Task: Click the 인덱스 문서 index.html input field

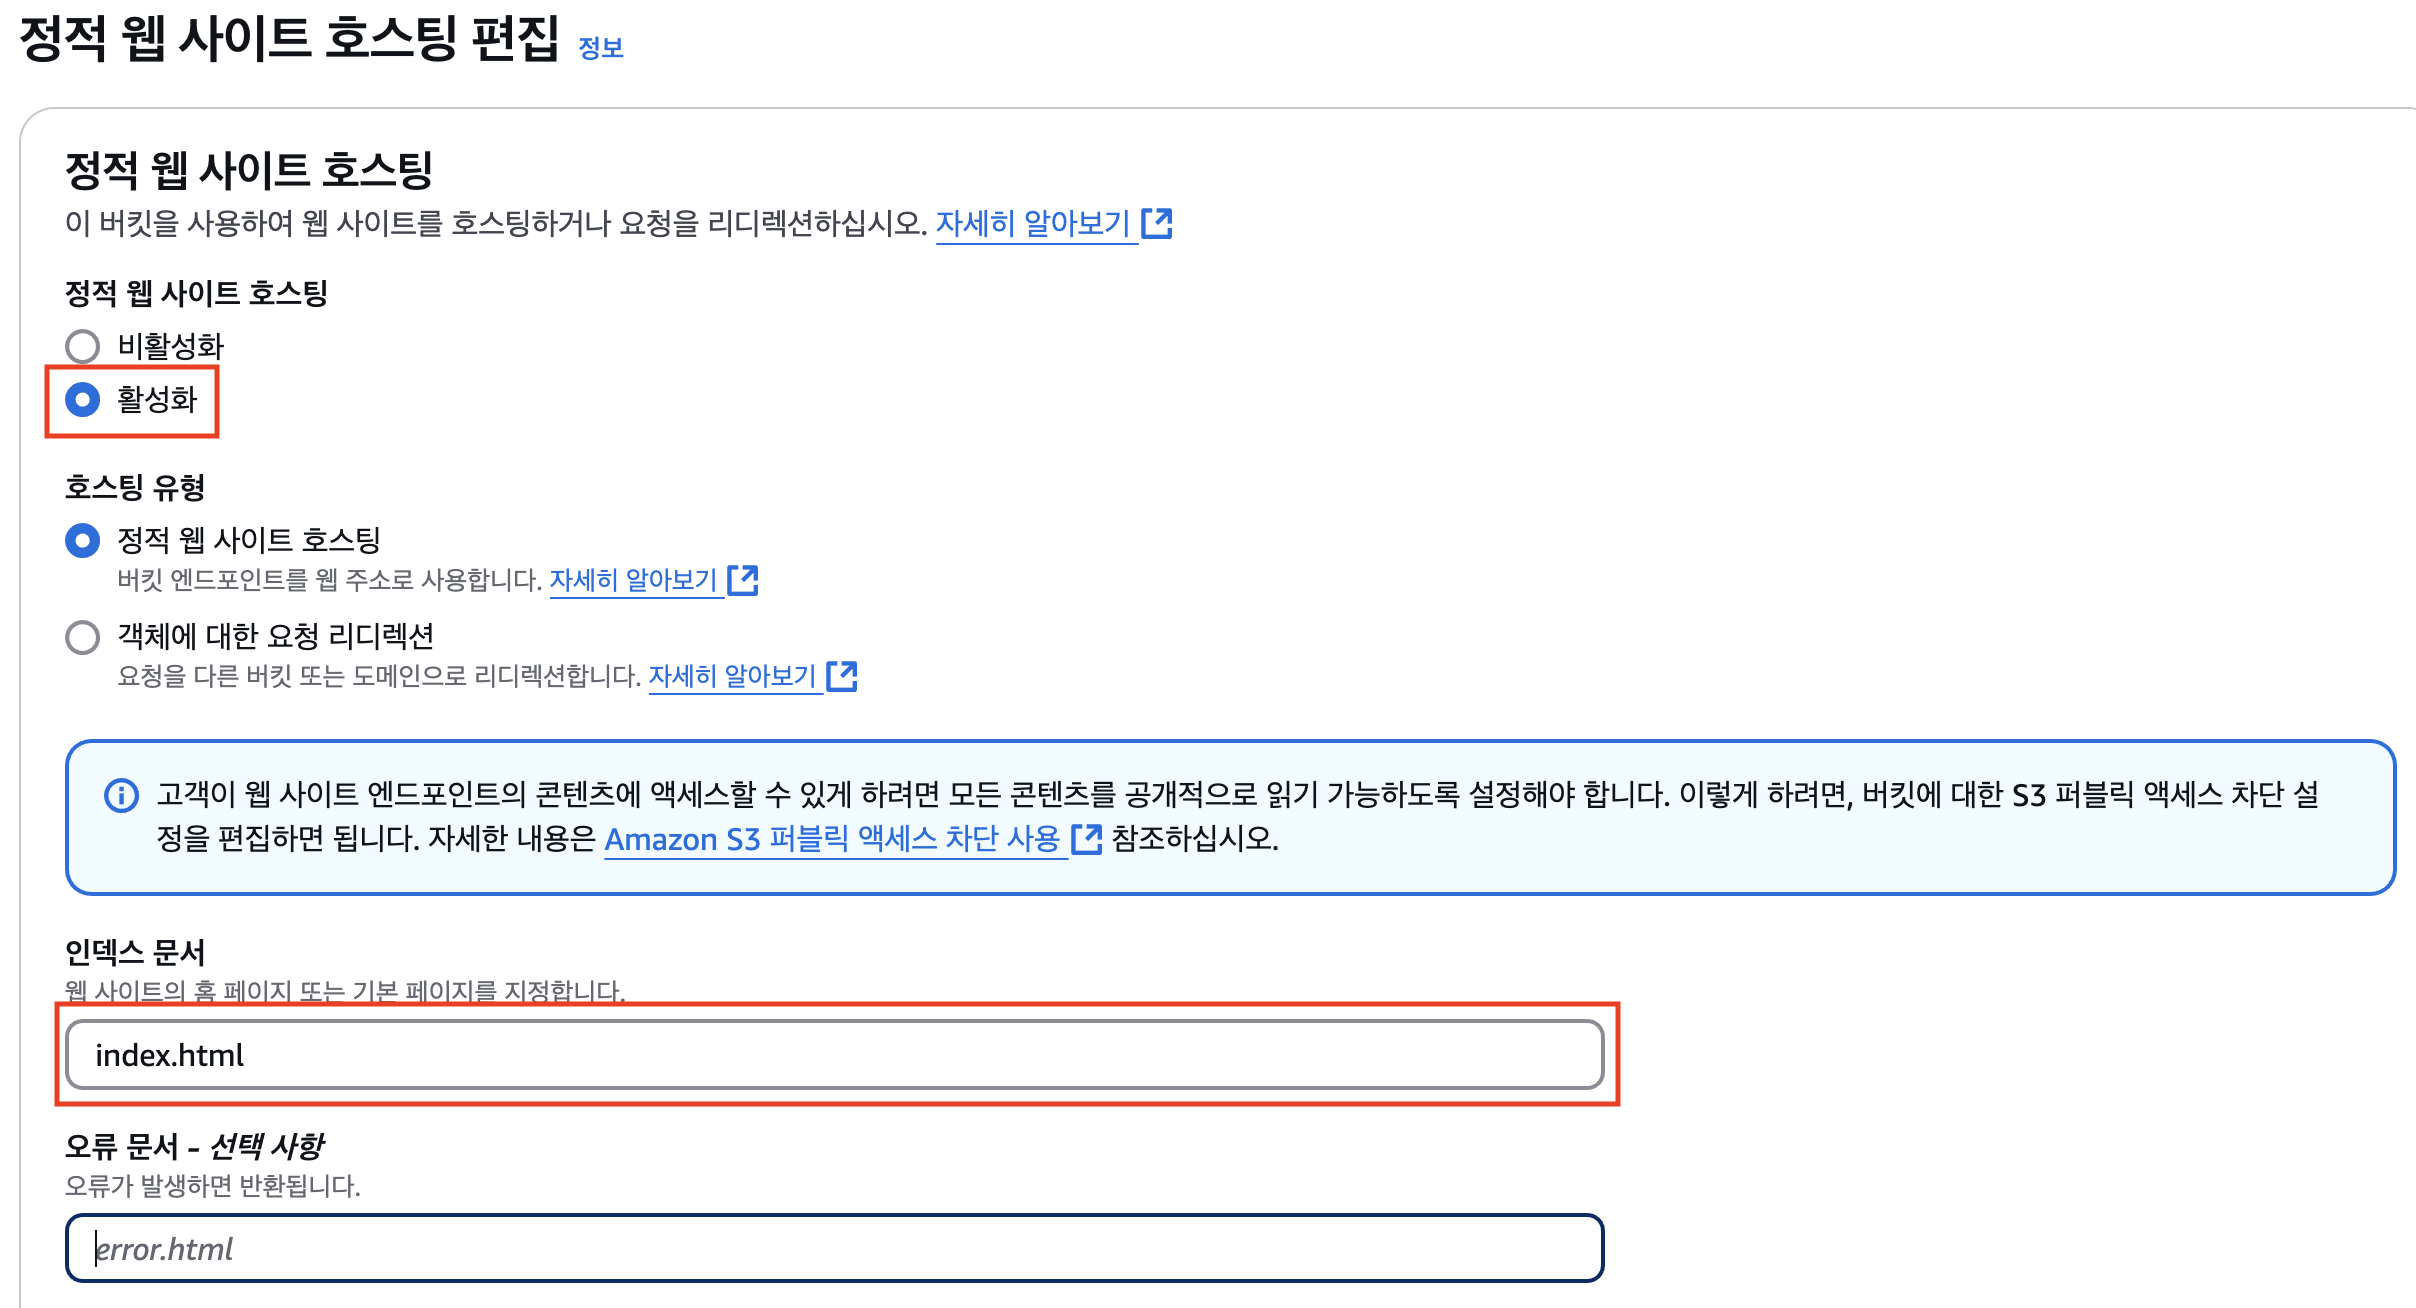Action: (834, 1055)
